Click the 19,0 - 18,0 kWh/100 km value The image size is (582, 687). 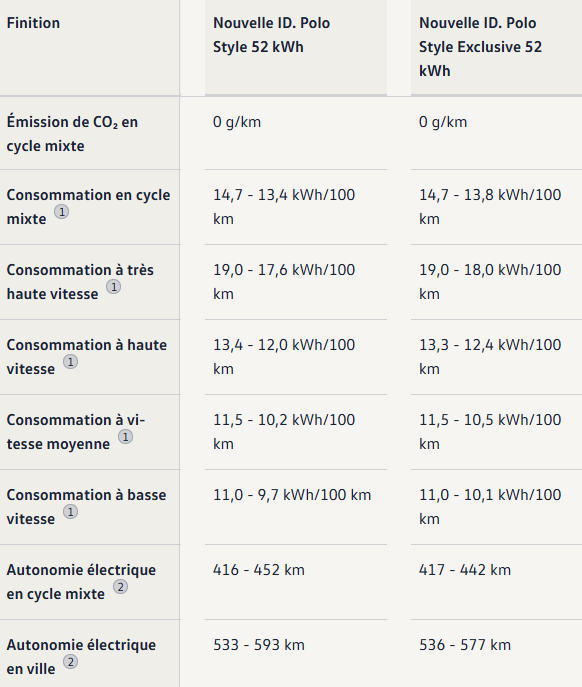click(x=490, y=282)
